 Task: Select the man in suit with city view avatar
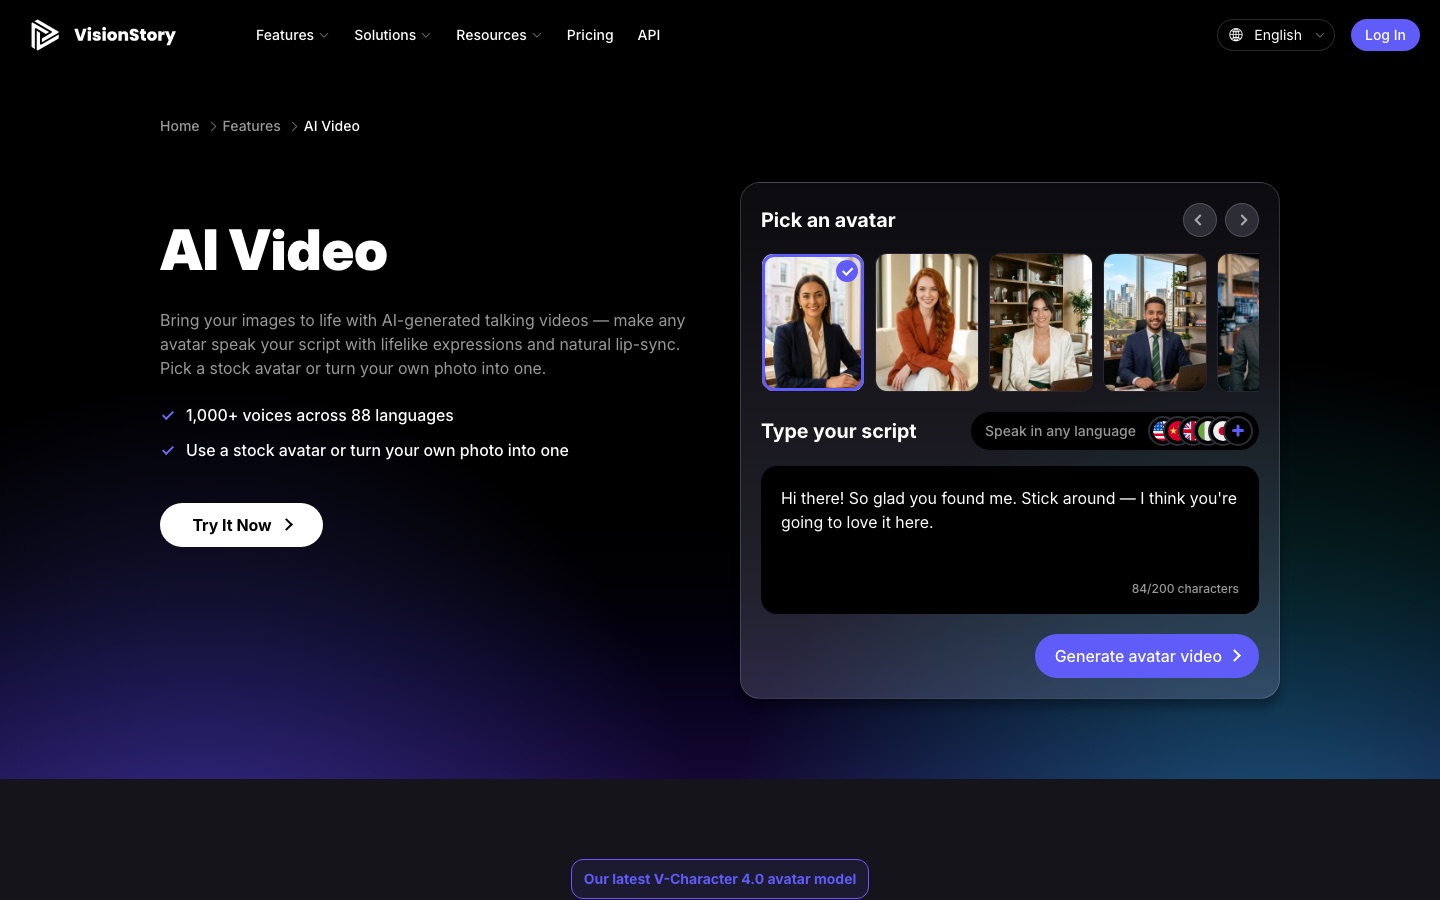(x=1155, y=322)
